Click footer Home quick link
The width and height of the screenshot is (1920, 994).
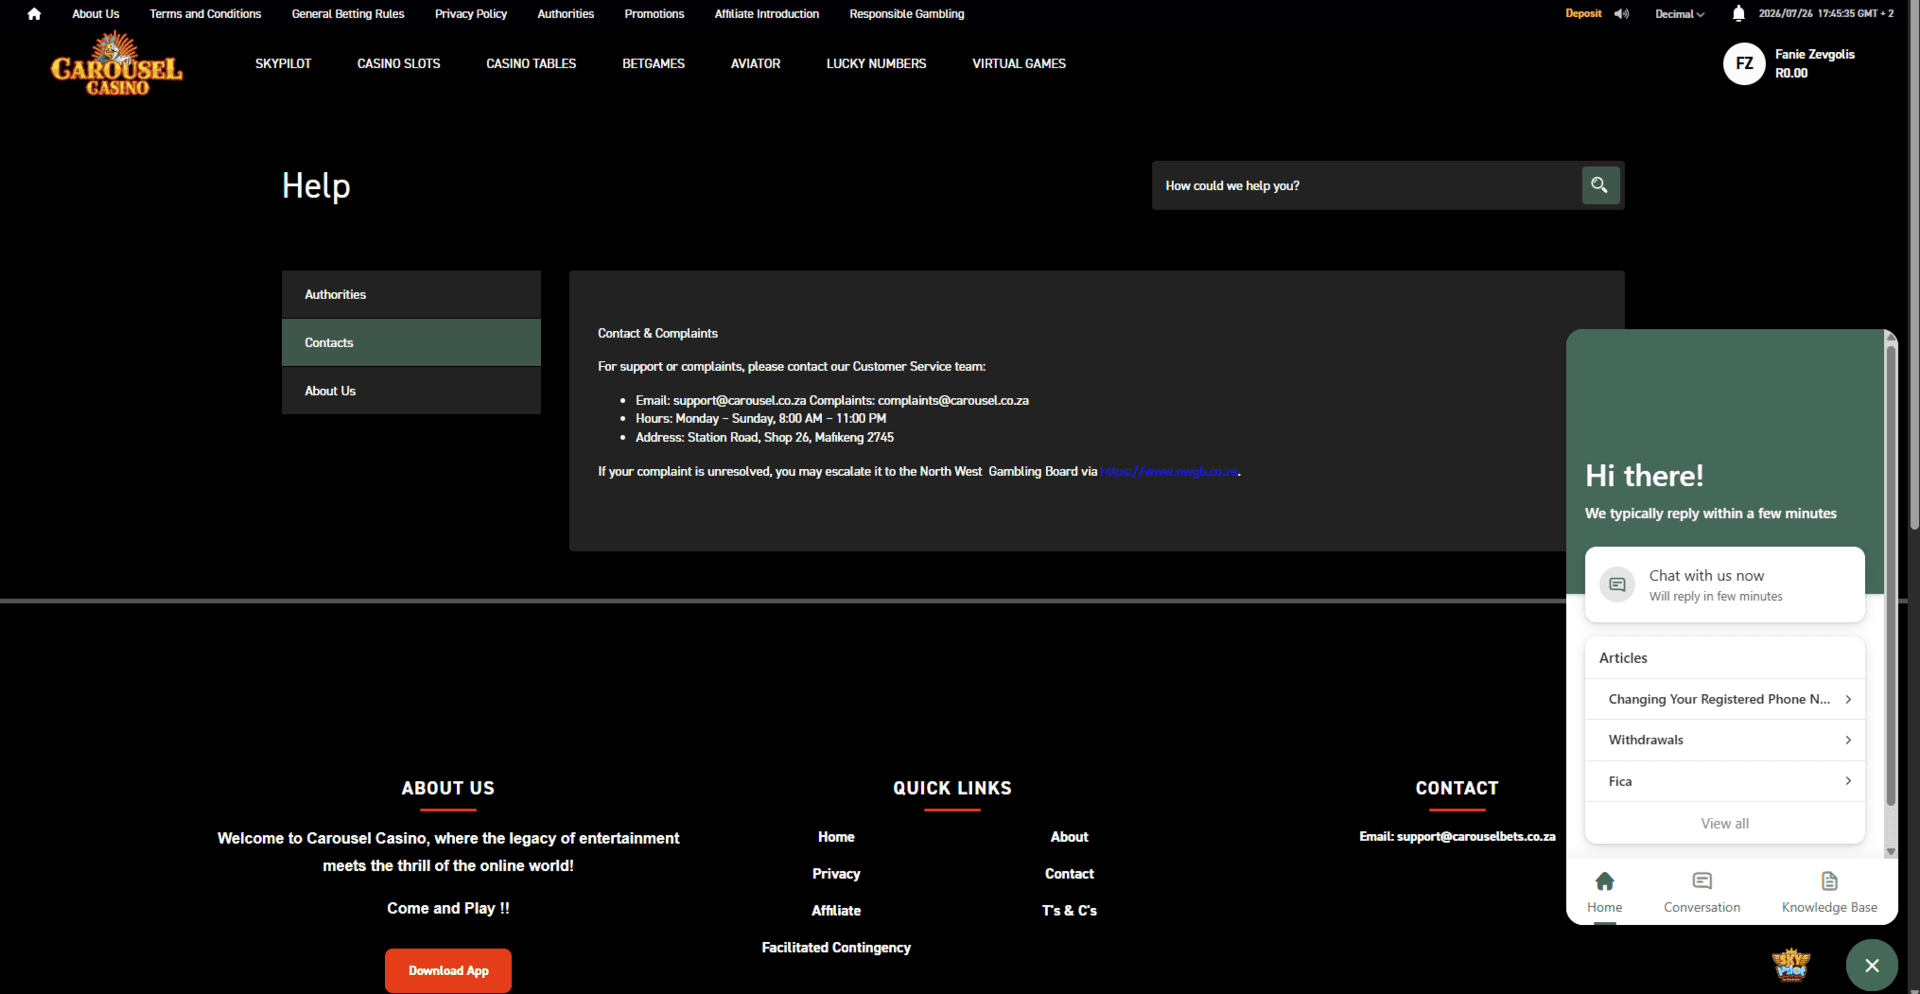click(836, 837)
